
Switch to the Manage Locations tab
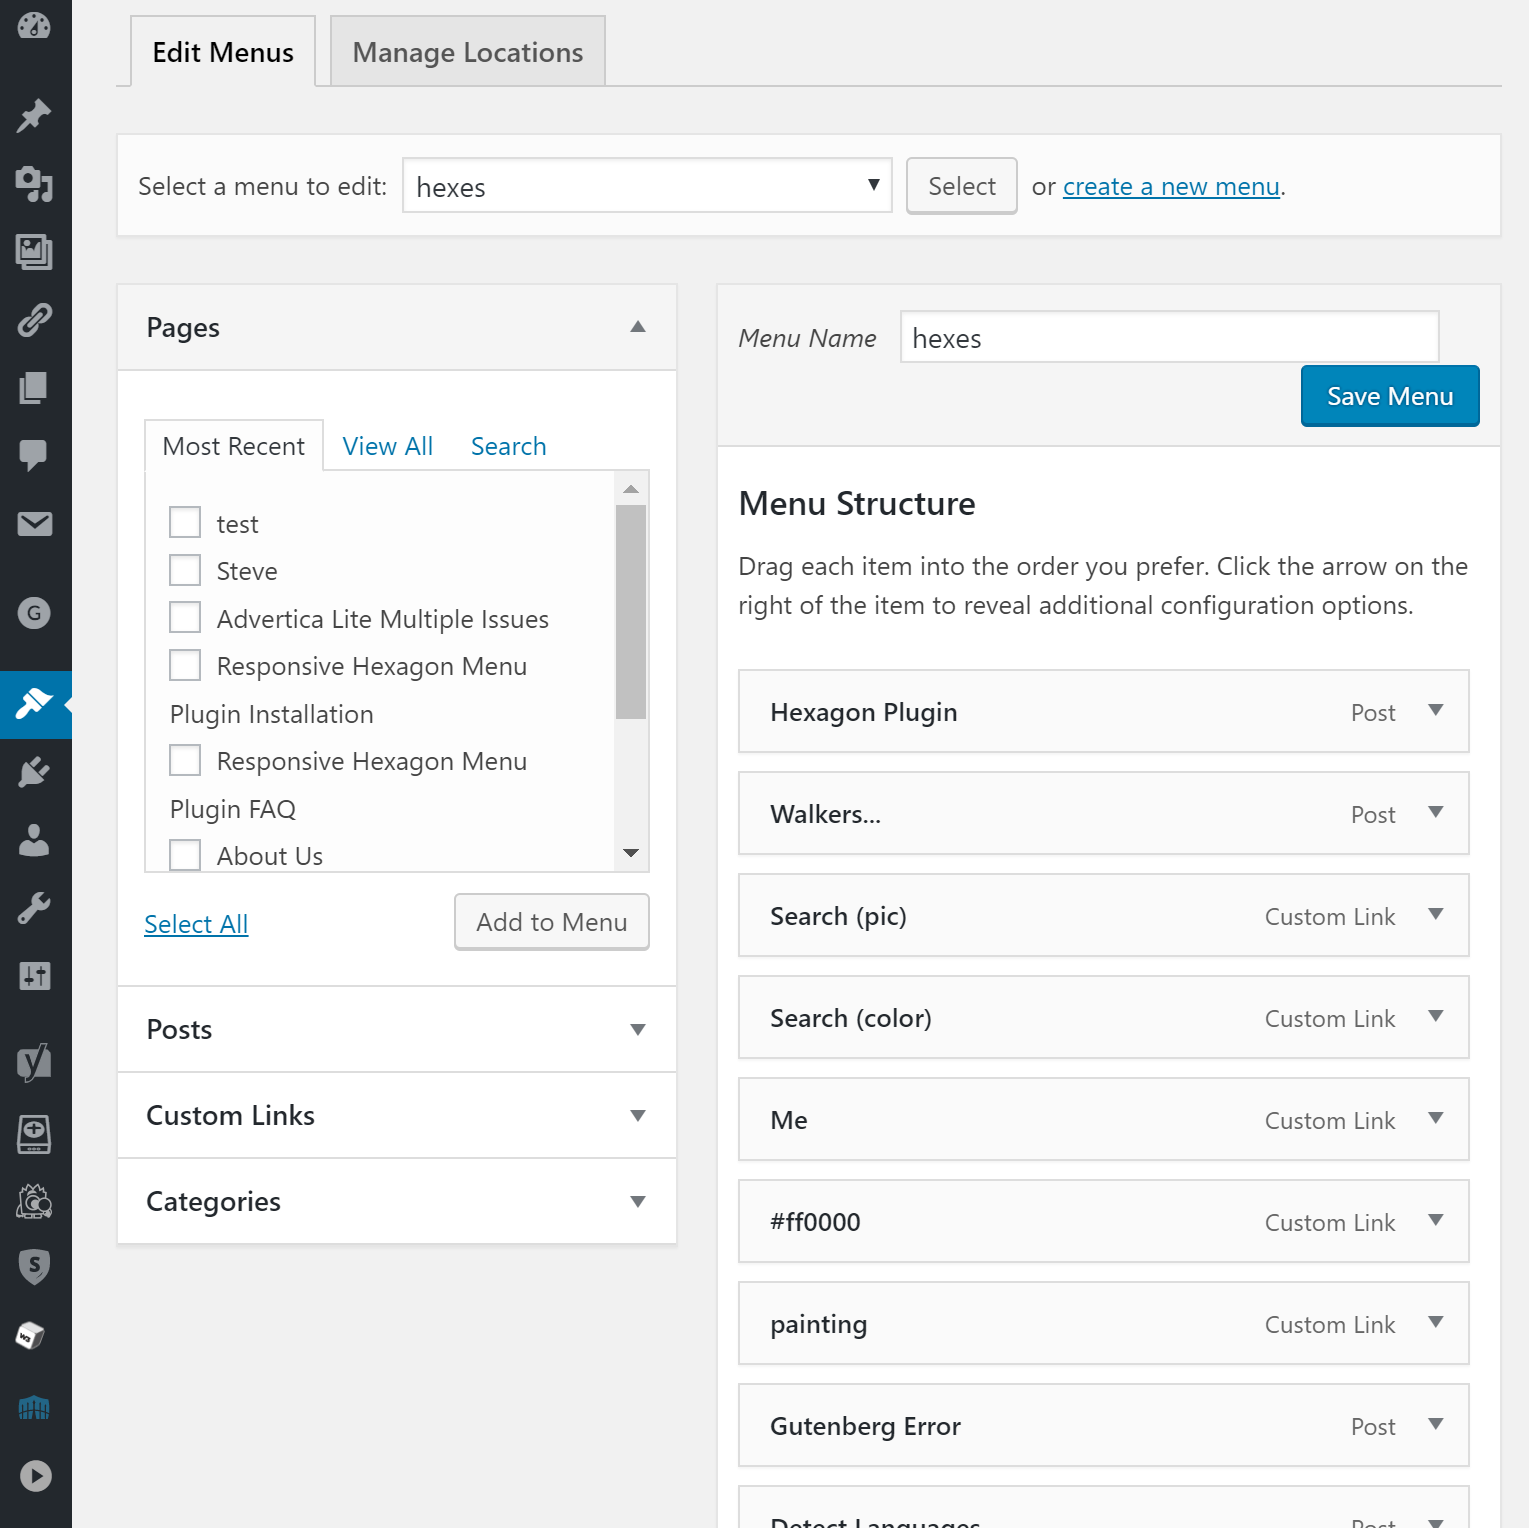click(x=466, y=51)
